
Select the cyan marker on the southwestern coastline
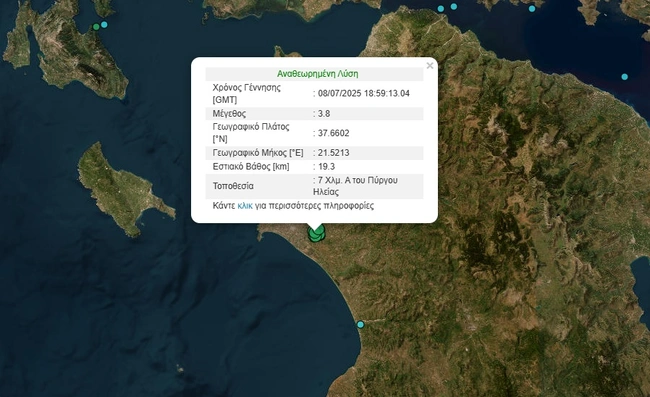(x=360, y=324)
